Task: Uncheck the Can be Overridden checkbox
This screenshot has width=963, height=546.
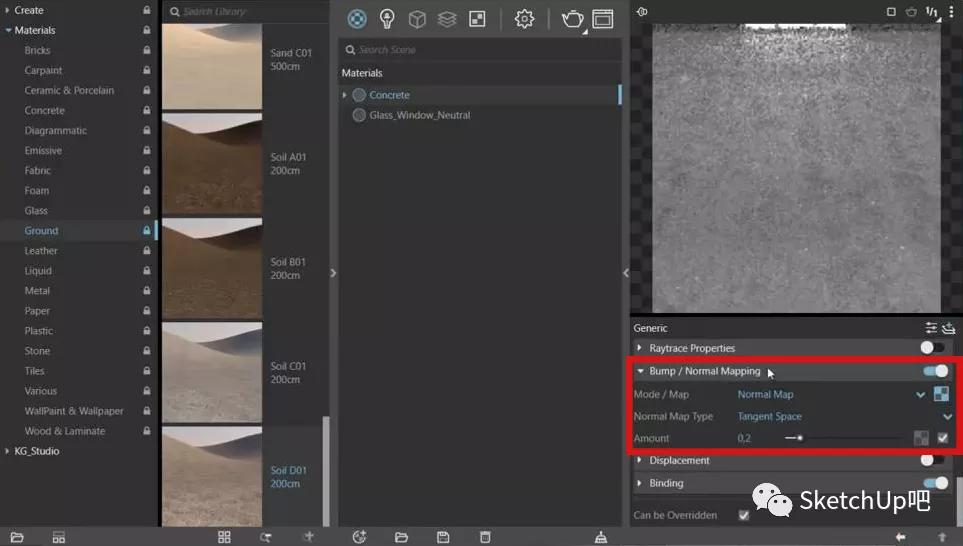Action: [x=743, y=515]
